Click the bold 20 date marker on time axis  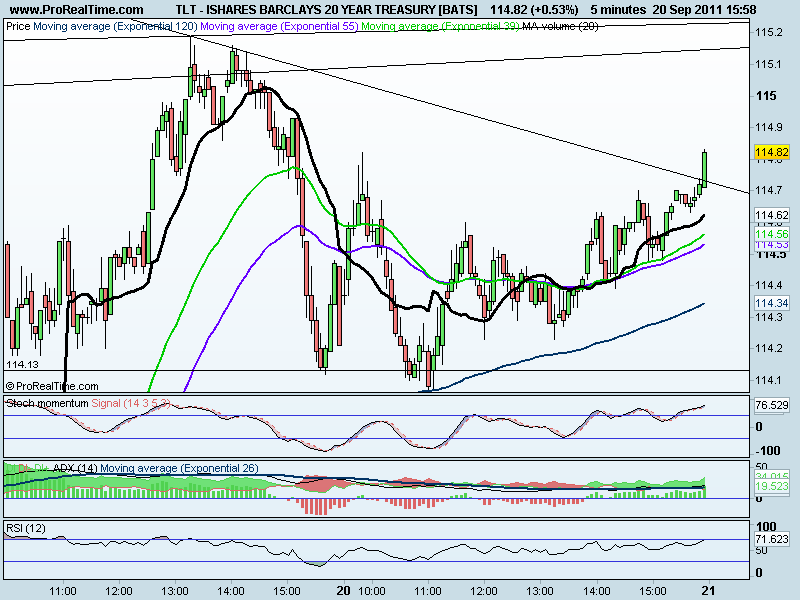(x=343, y=591)
